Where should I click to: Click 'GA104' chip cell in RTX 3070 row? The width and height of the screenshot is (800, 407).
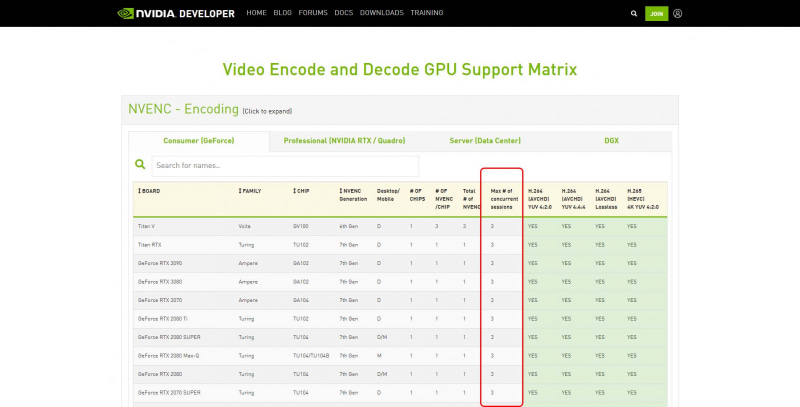coord(301,300)
